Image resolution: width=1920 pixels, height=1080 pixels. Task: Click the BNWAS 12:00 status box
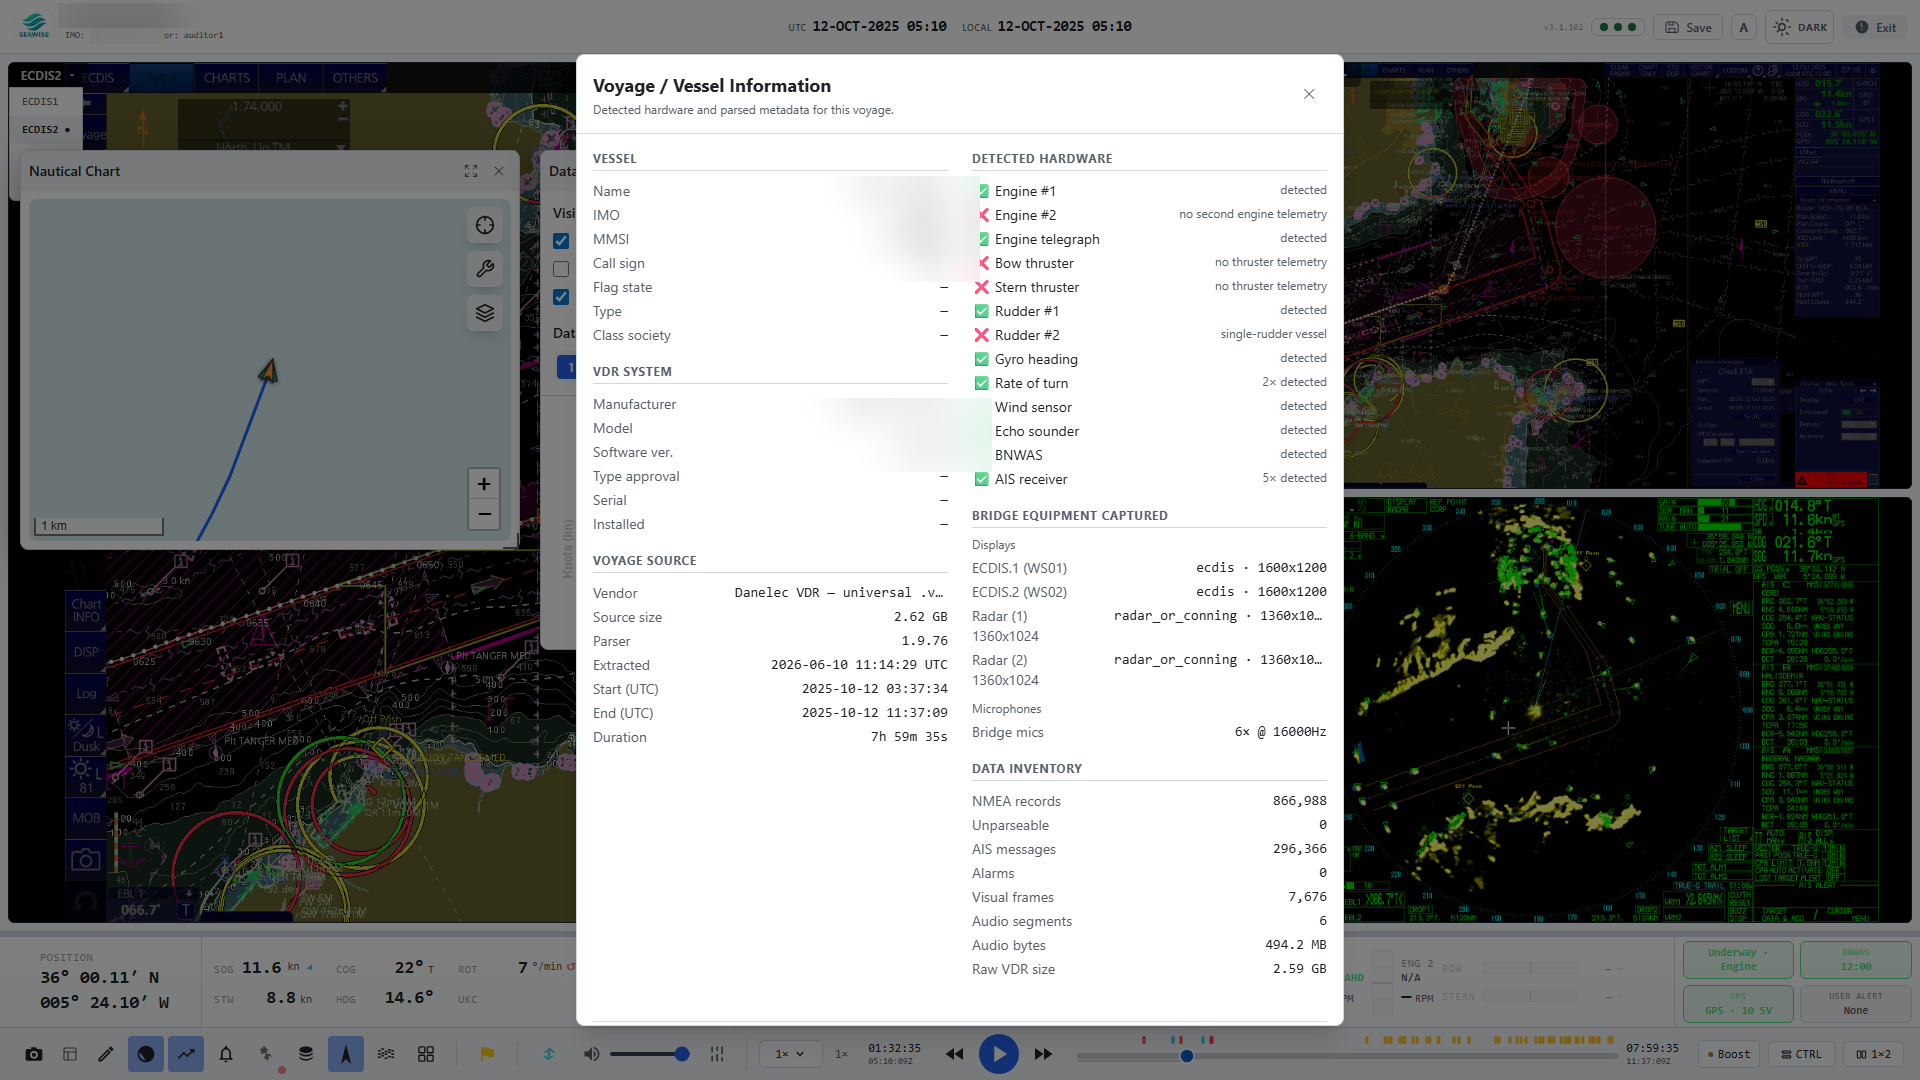[x=1856, y=960]
